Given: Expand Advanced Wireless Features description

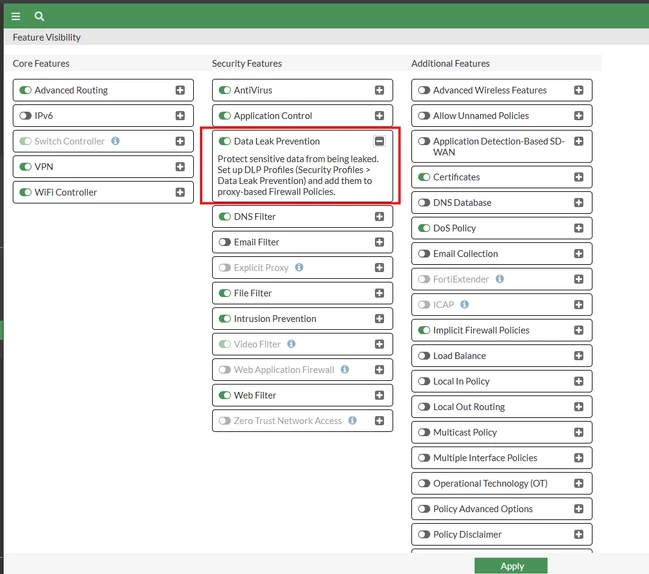Looking at the screenshot, I should pyautogui.click(x=579, y=90).
